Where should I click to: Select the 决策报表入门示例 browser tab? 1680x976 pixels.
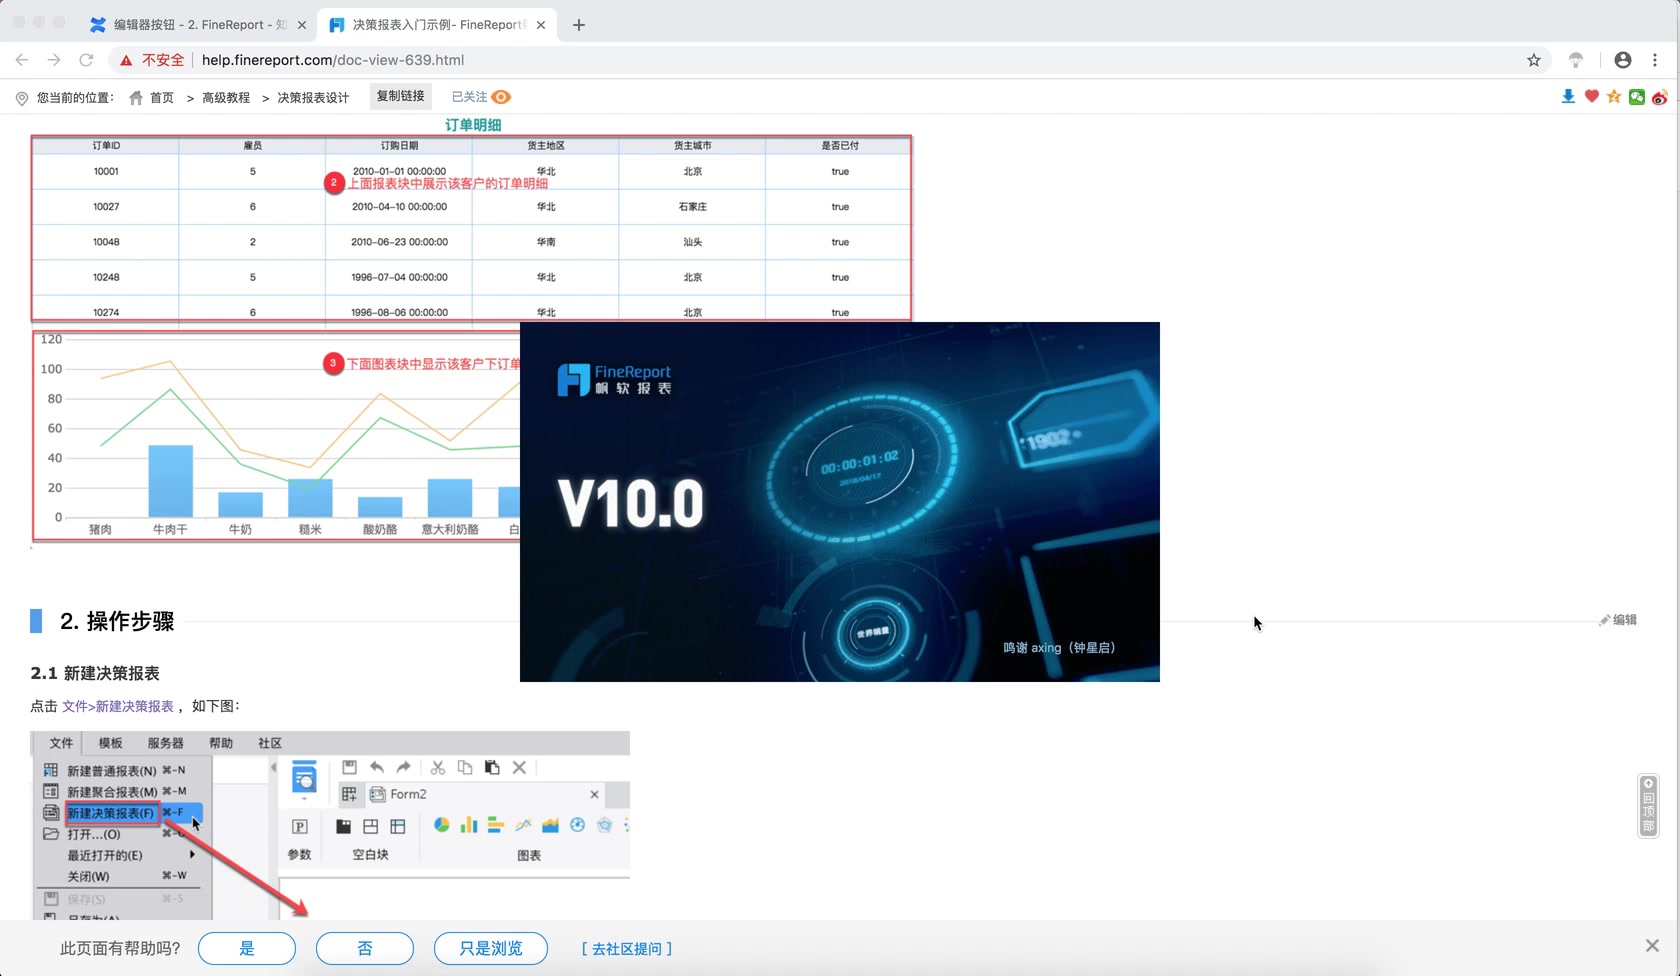pos(437,25)
